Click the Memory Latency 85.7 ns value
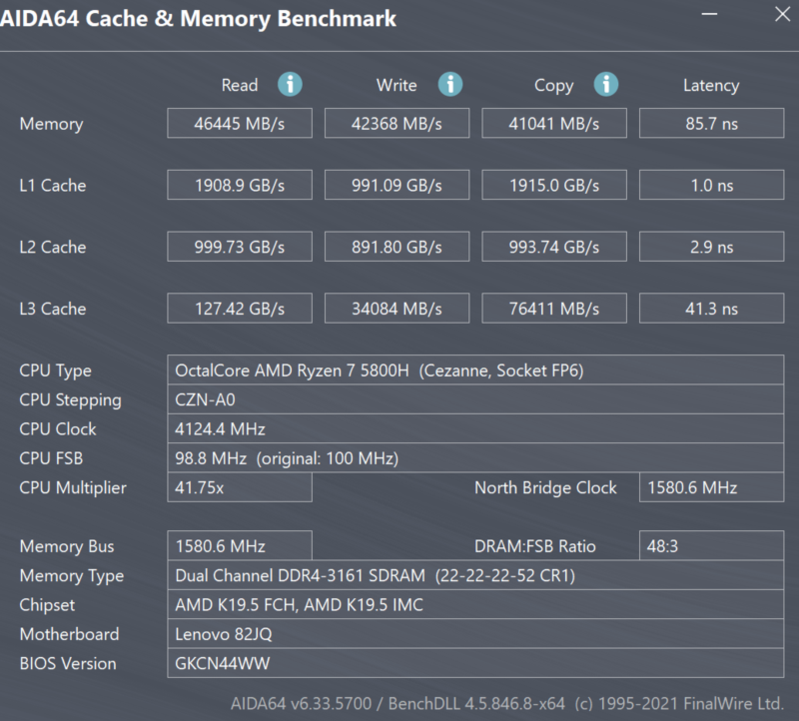799x721 pixels. tap(711, 123)
